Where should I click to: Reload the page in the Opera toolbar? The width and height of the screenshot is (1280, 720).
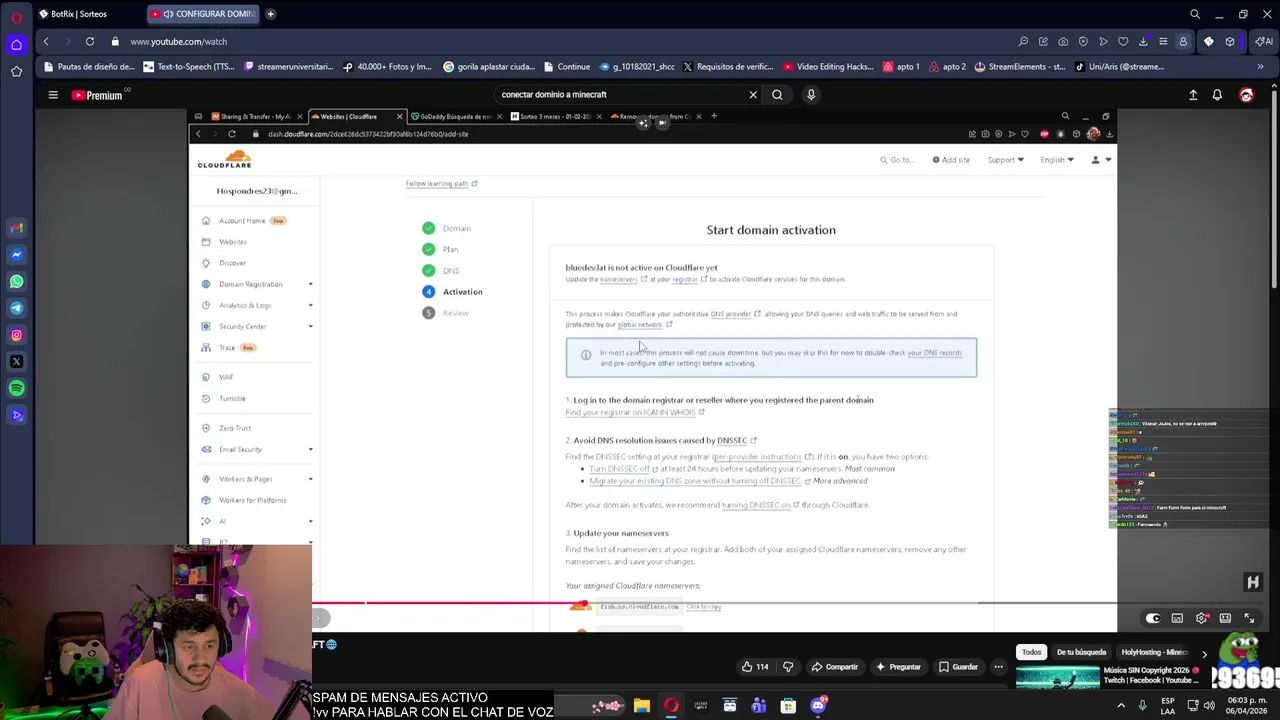[89, 42]
